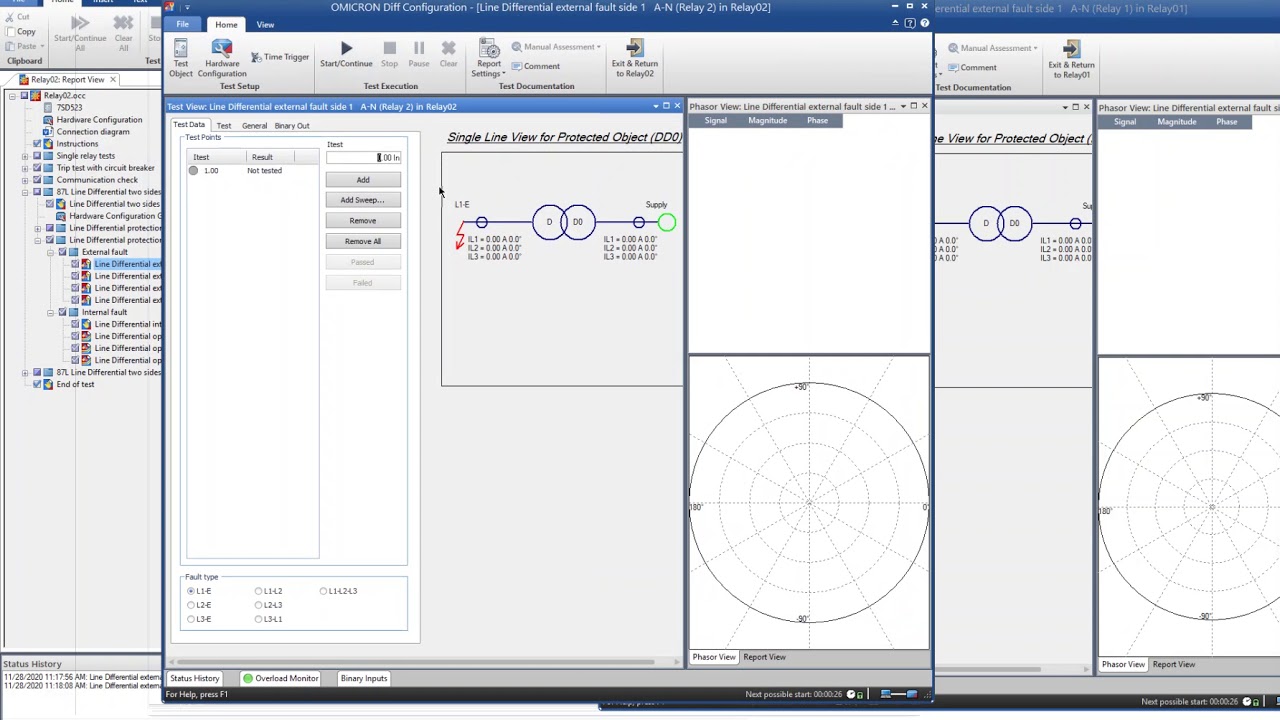The image size is (1280, 720).
Task: Open the Binary Out tab
Action: coord(292,126)
